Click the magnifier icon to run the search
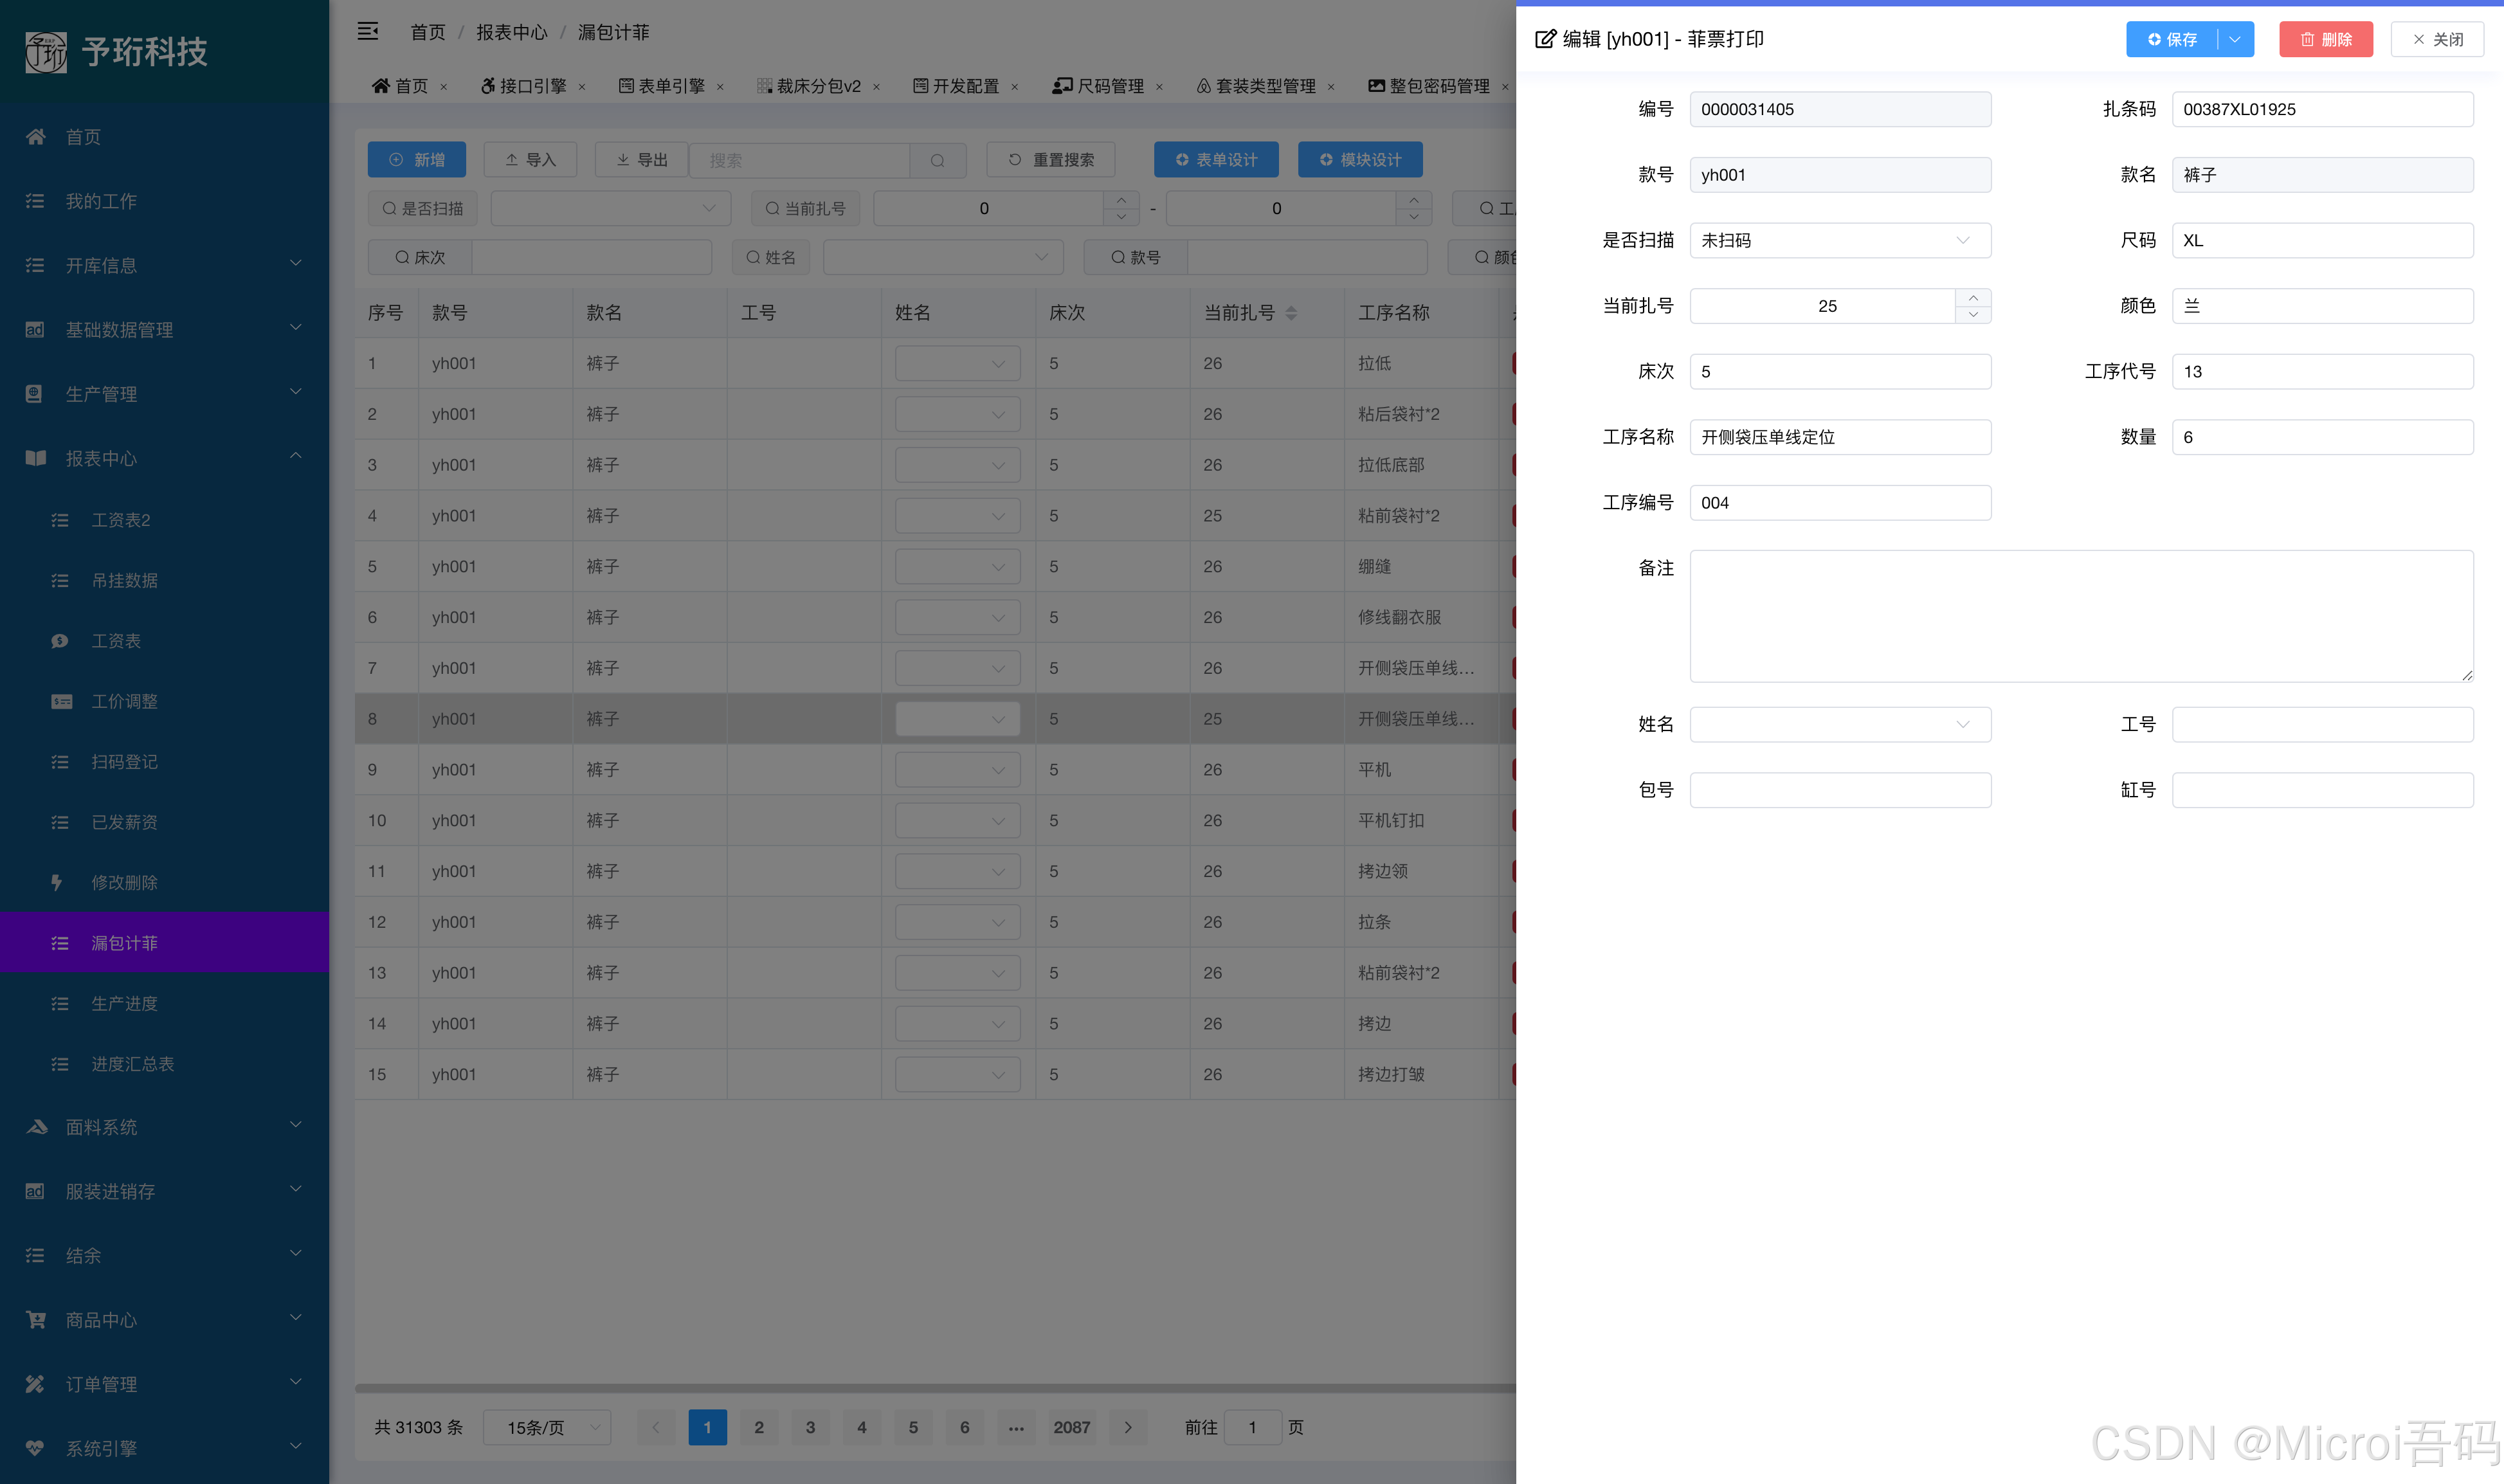Viewport: 2504px width, 1484px height. [x=937, y=160]
